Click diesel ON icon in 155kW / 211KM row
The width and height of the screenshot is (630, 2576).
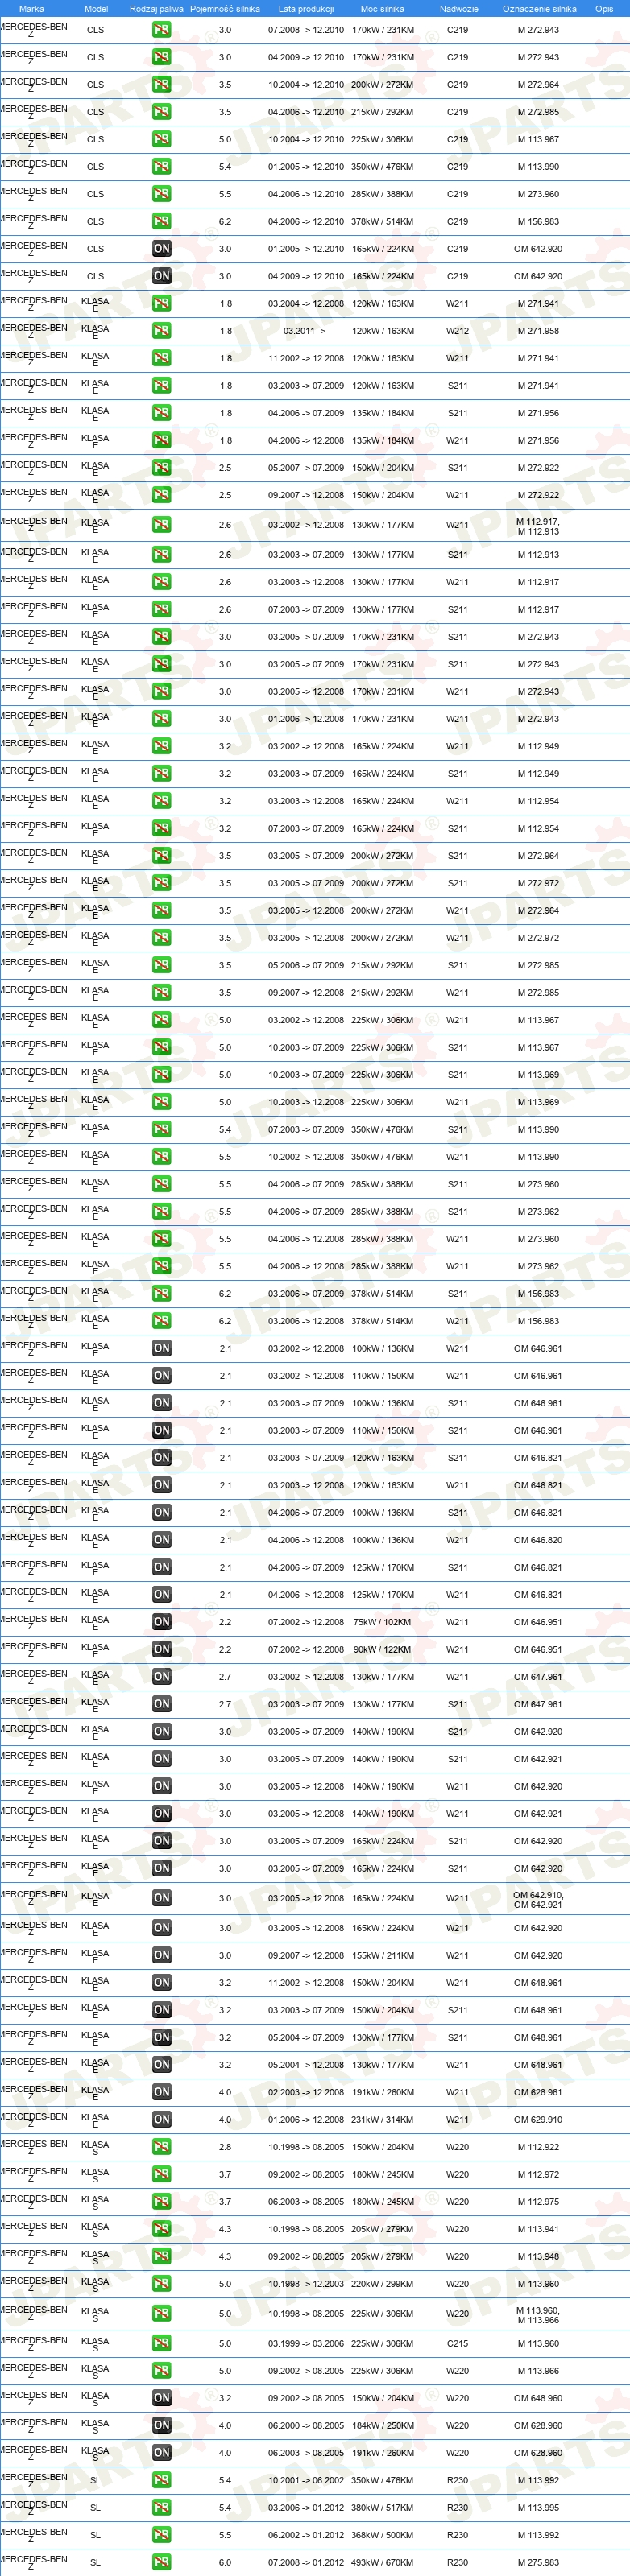161,1955
